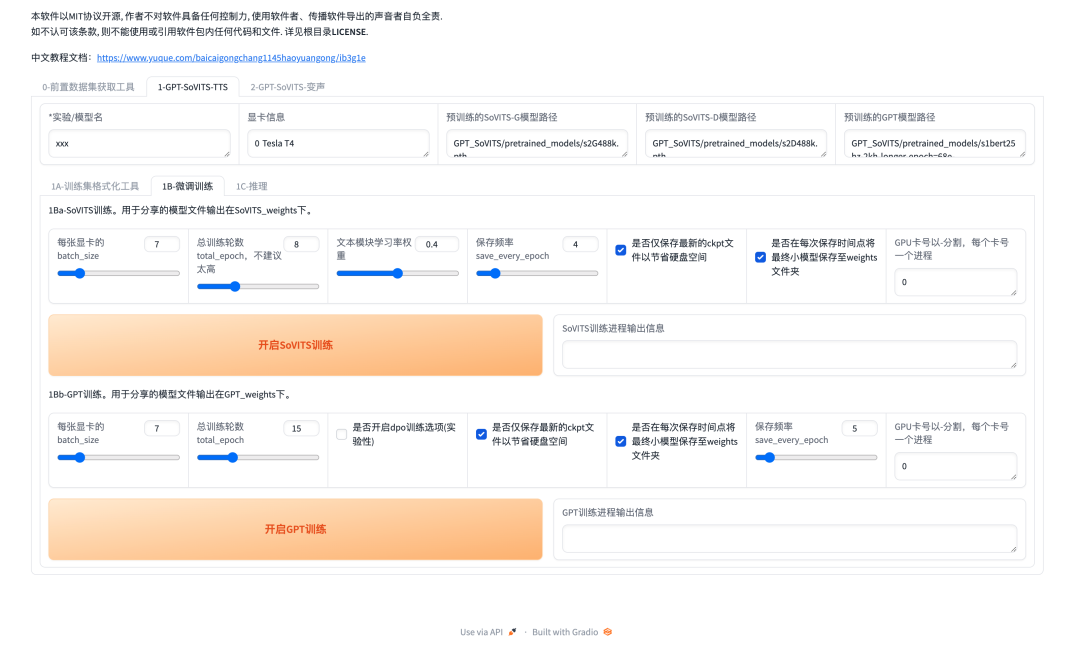Switch to 1A-训练集格式化工具 tab

click(x=95, y=186)
